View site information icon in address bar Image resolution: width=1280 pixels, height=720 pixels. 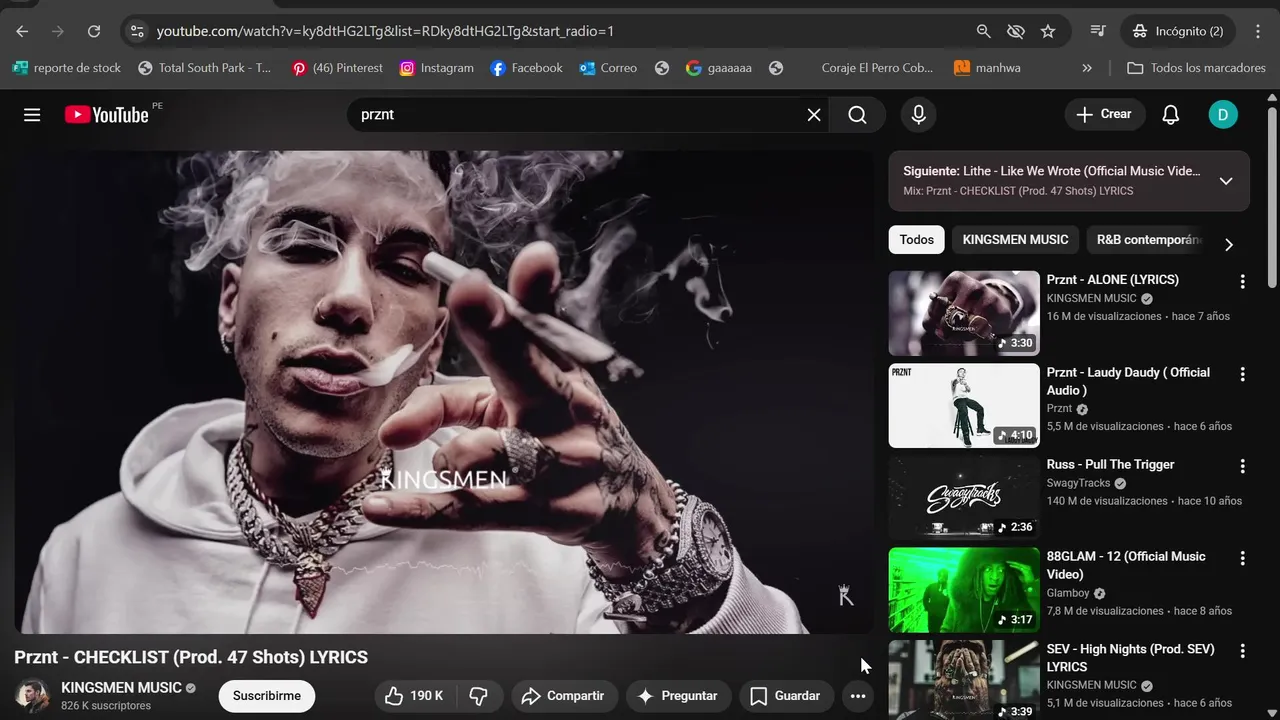click(x=138, y=31)
